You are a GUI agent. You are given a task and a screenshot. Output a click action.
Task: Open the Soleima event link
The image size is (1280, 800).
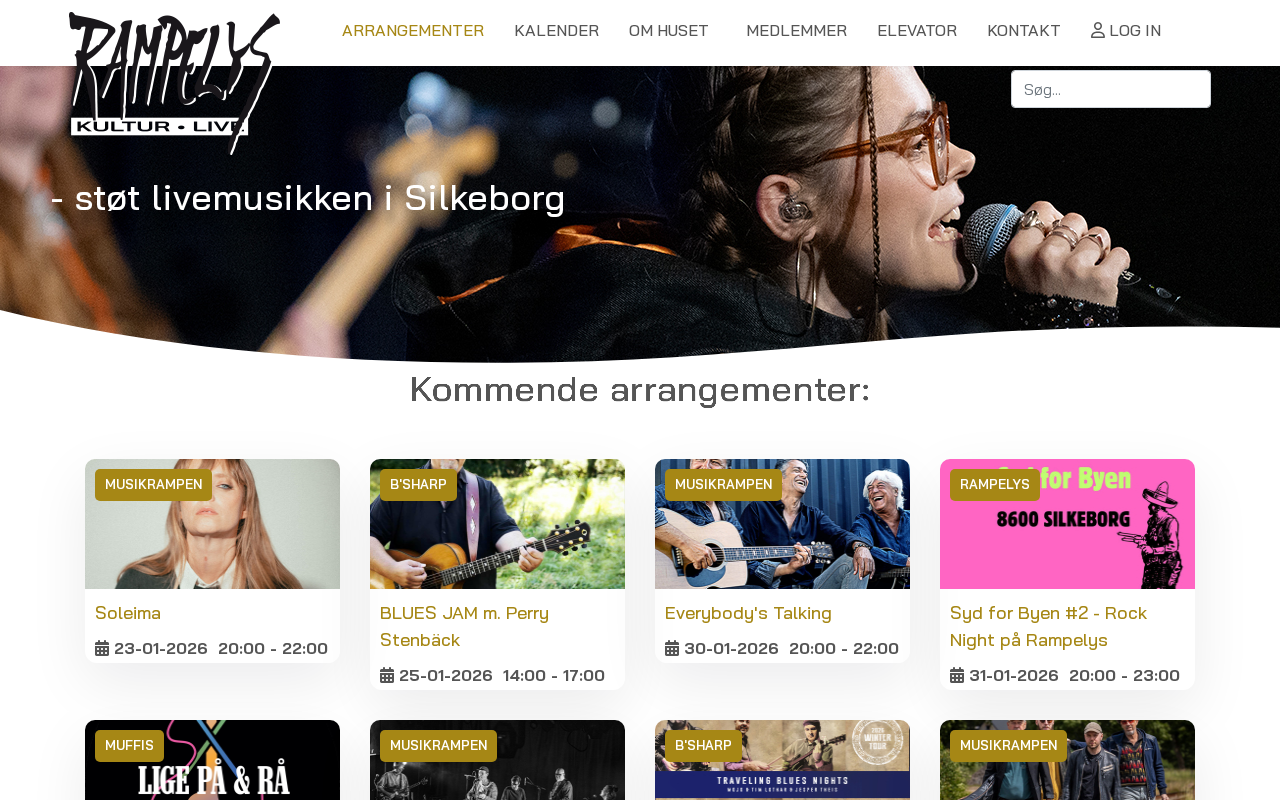point(128,613)
